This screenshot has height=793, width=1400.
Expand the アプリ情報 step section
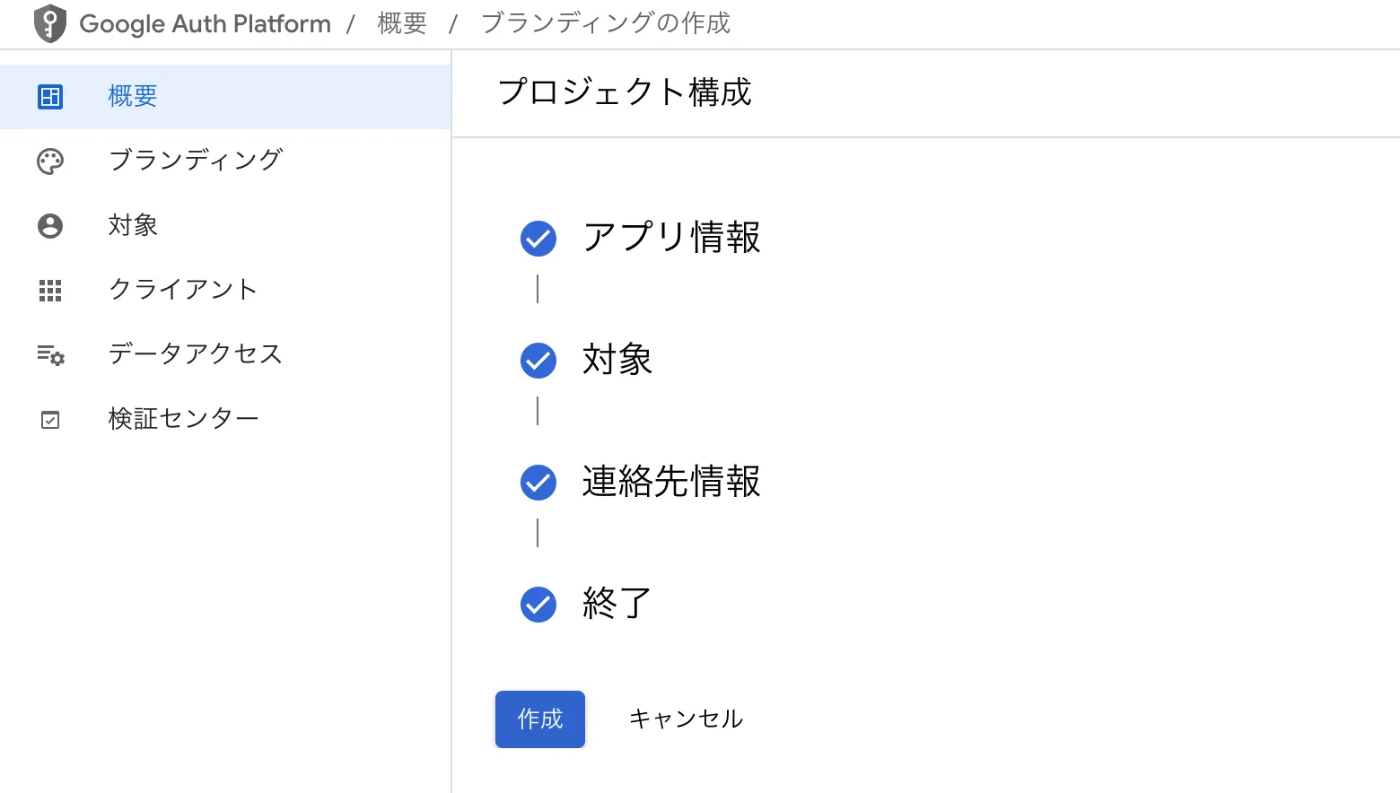[x=671, y=238]
